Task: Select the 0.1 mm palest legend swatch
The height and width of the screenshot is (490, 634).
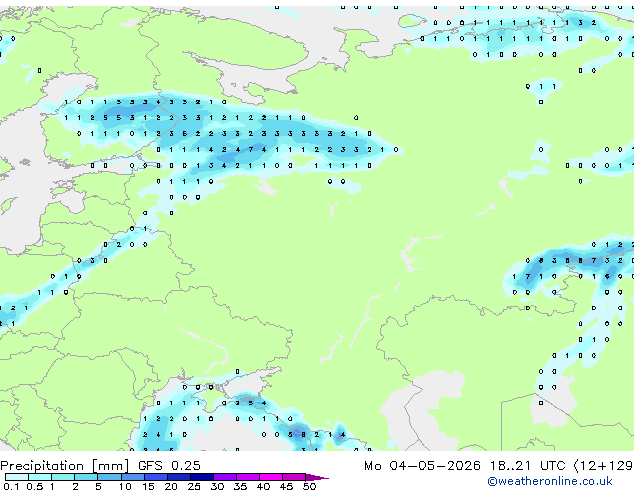Action: [x=17, y=477]
